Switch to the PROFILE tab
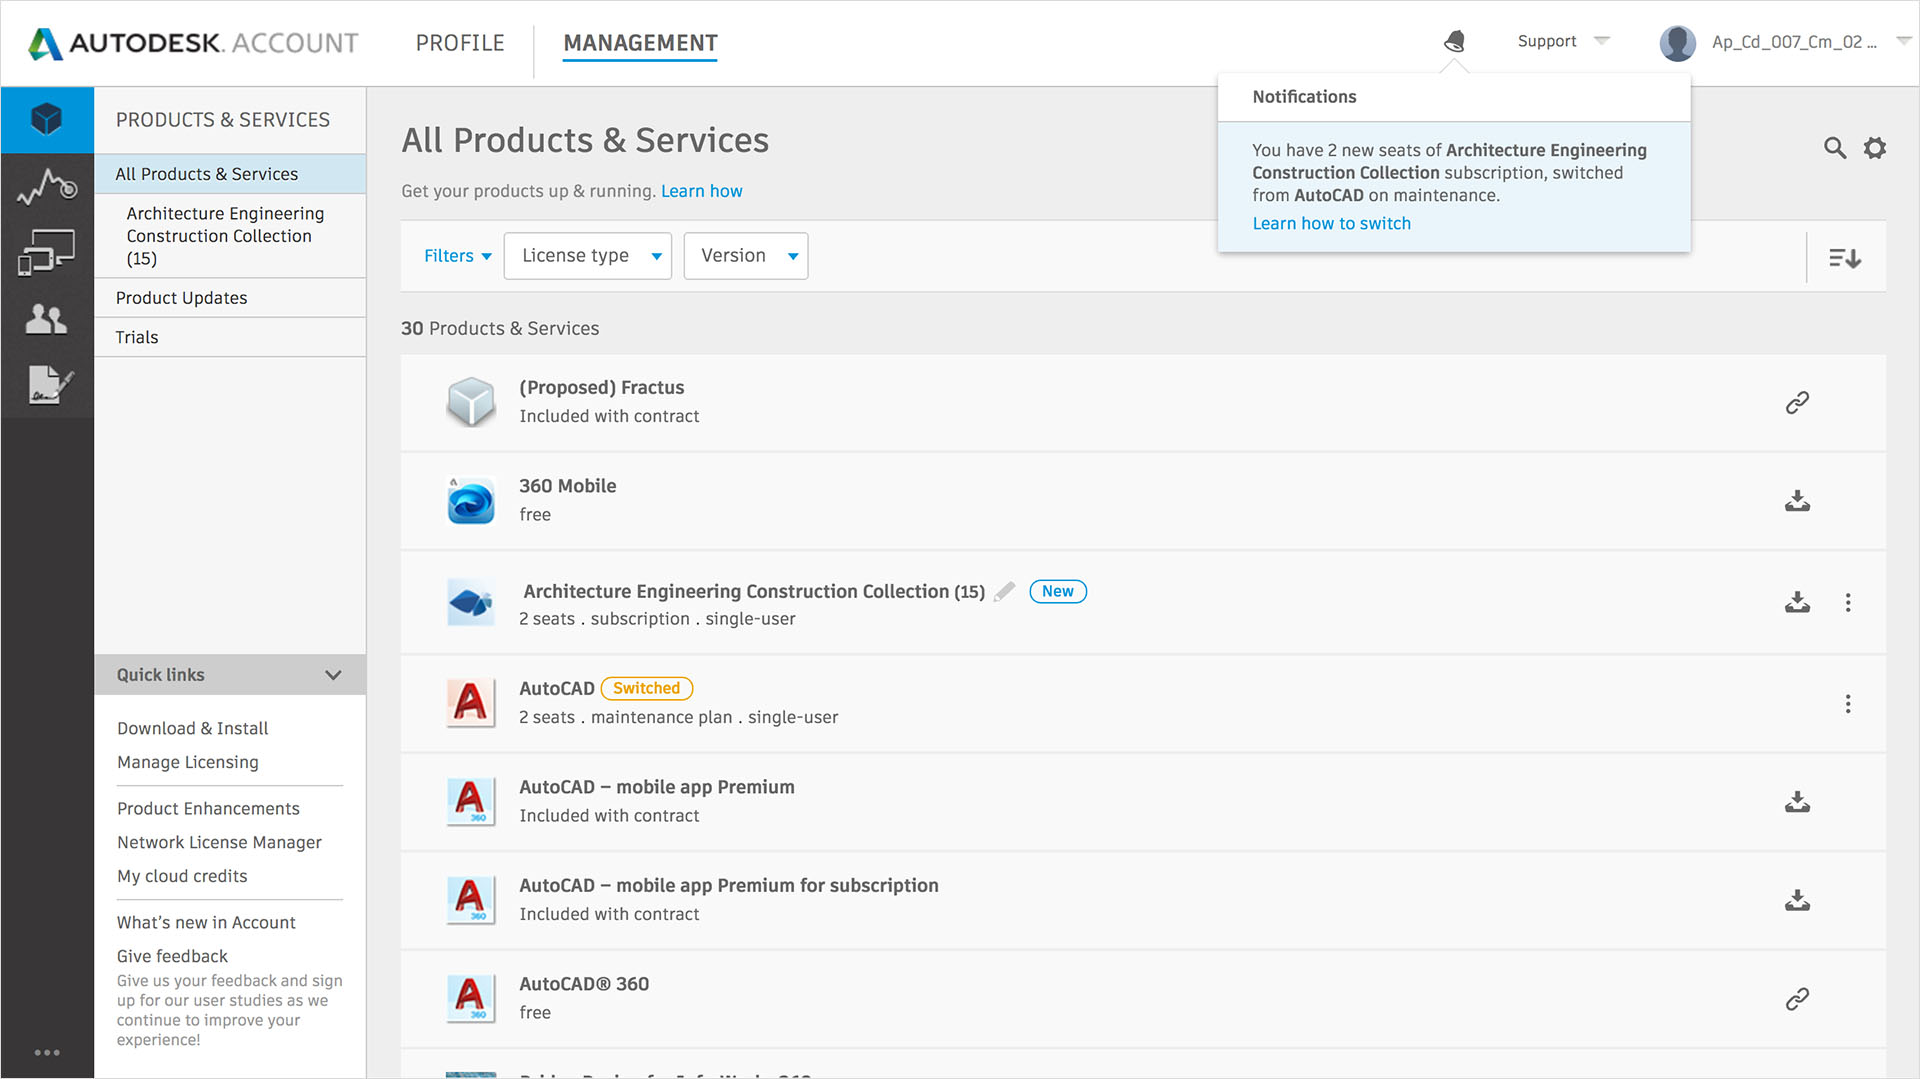Screen dimensions: 1920x1079 click(460, 43)
